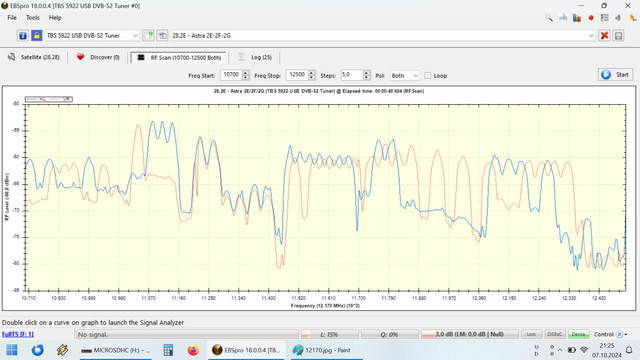Open Calculator from the taskbar

coord(168,350)
